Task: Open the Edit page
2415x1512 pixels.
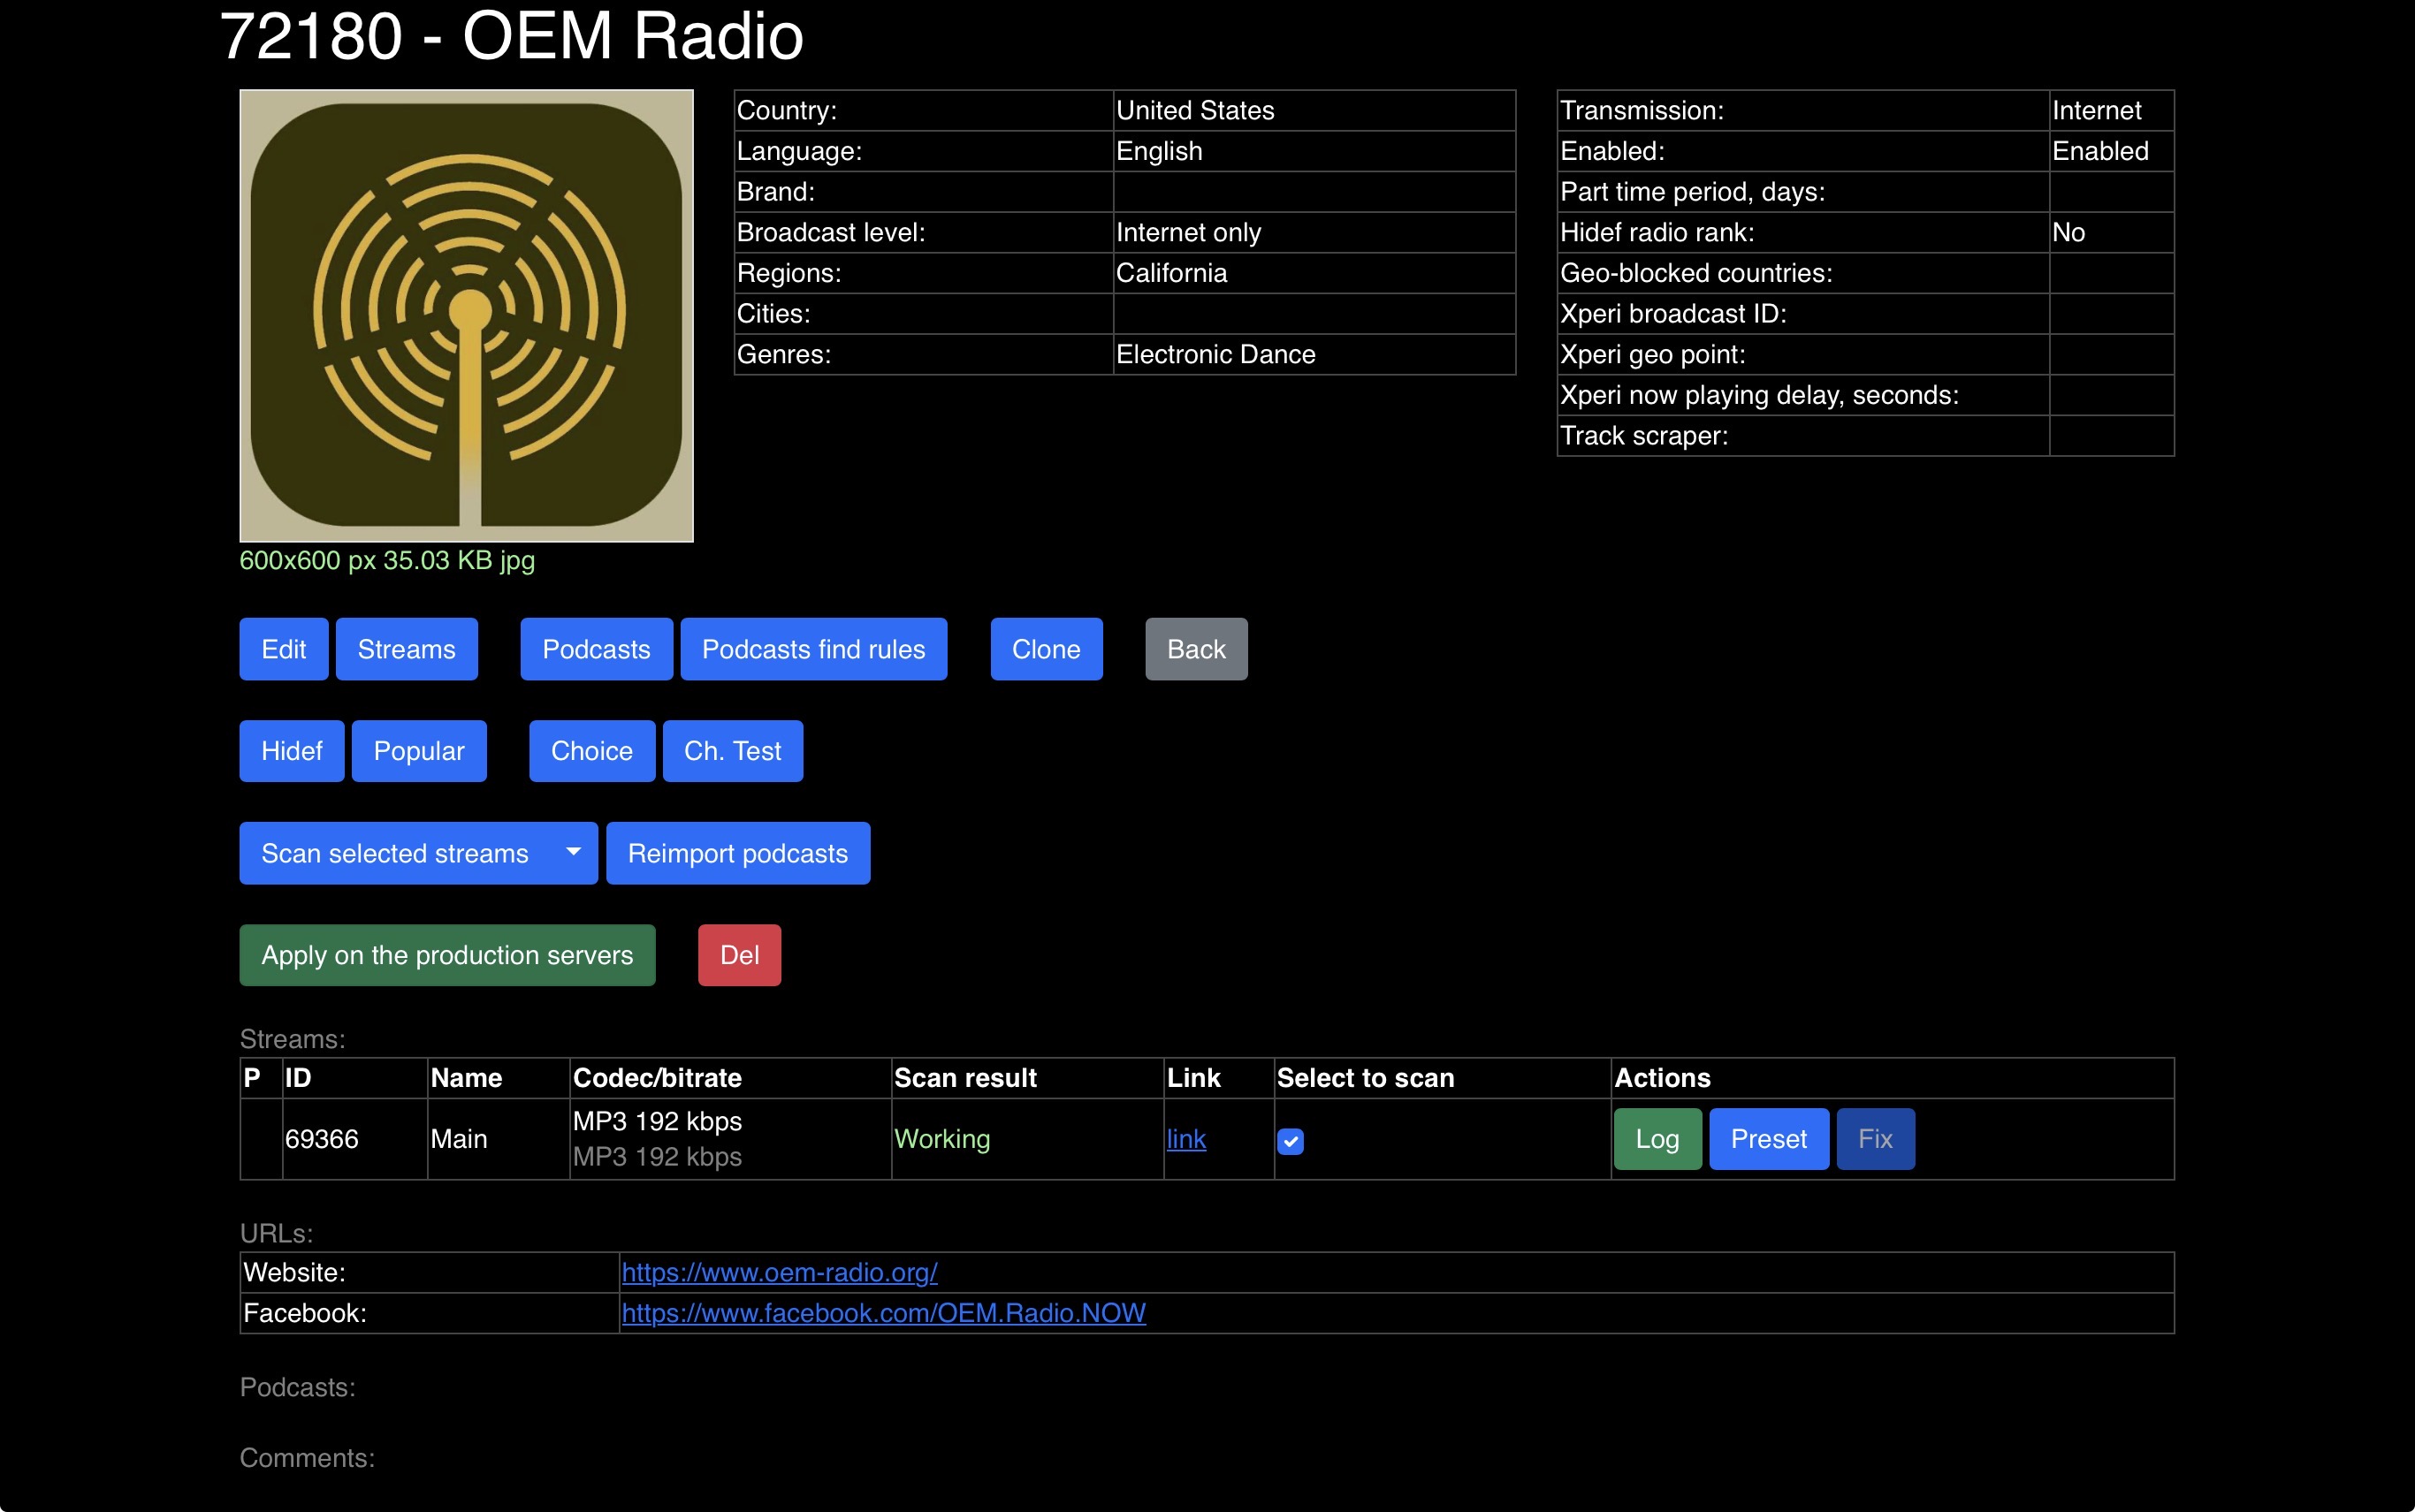Action: (x=283, y=649)
